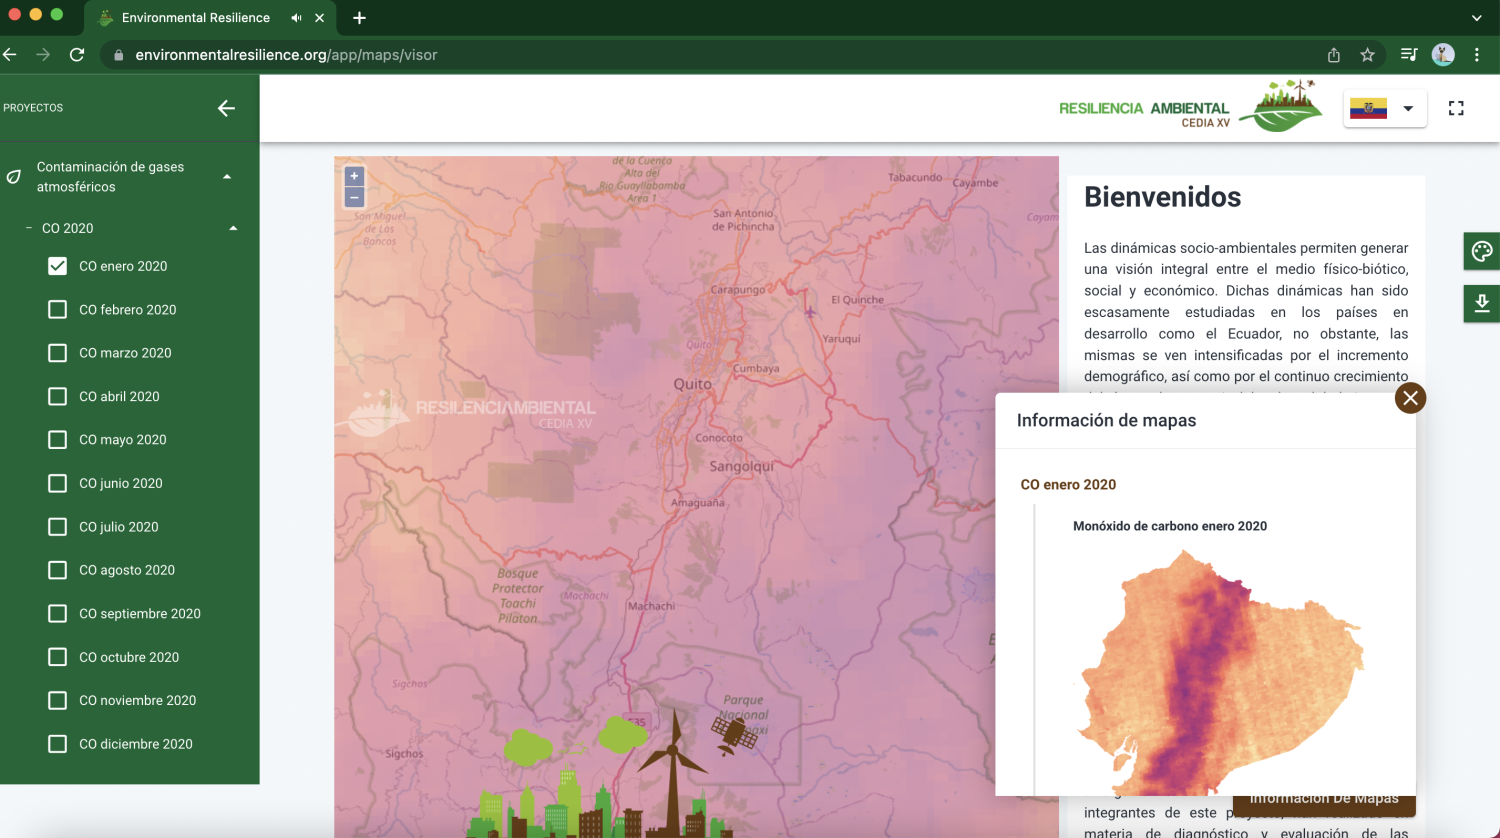The image size is (1500, 838).
Task: Zoom out on the map
Action: (x=354, y=197)
